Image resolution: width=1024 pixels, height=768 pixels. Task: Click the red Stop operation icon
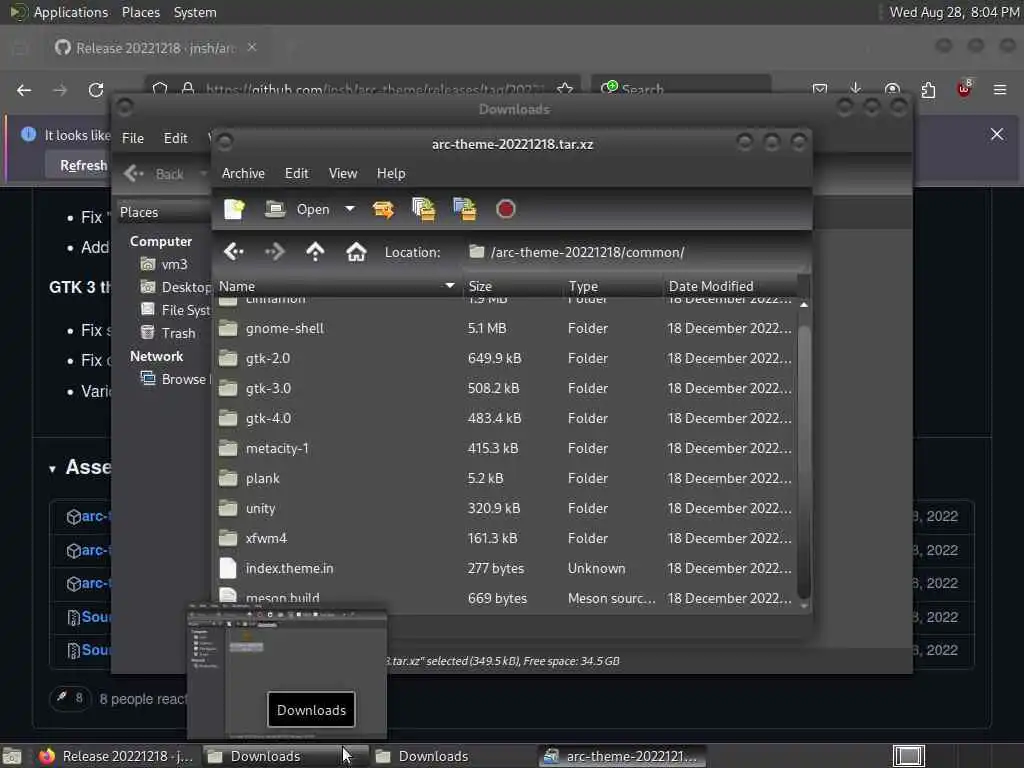tap(505, 209)
